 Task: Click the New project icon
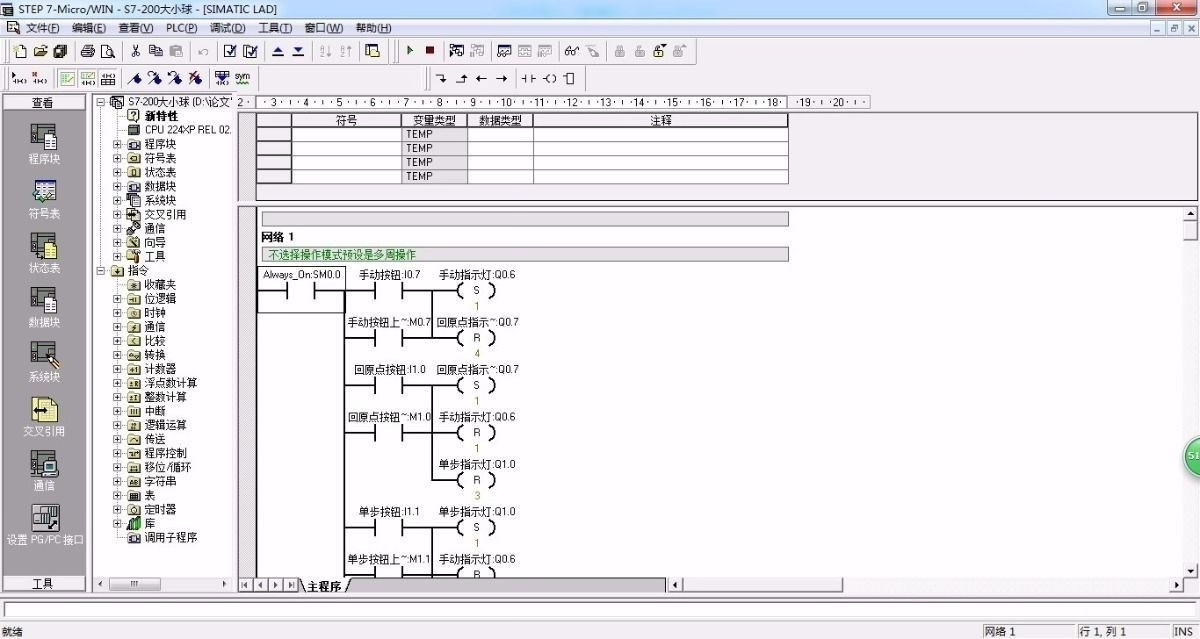coord(20,51)
